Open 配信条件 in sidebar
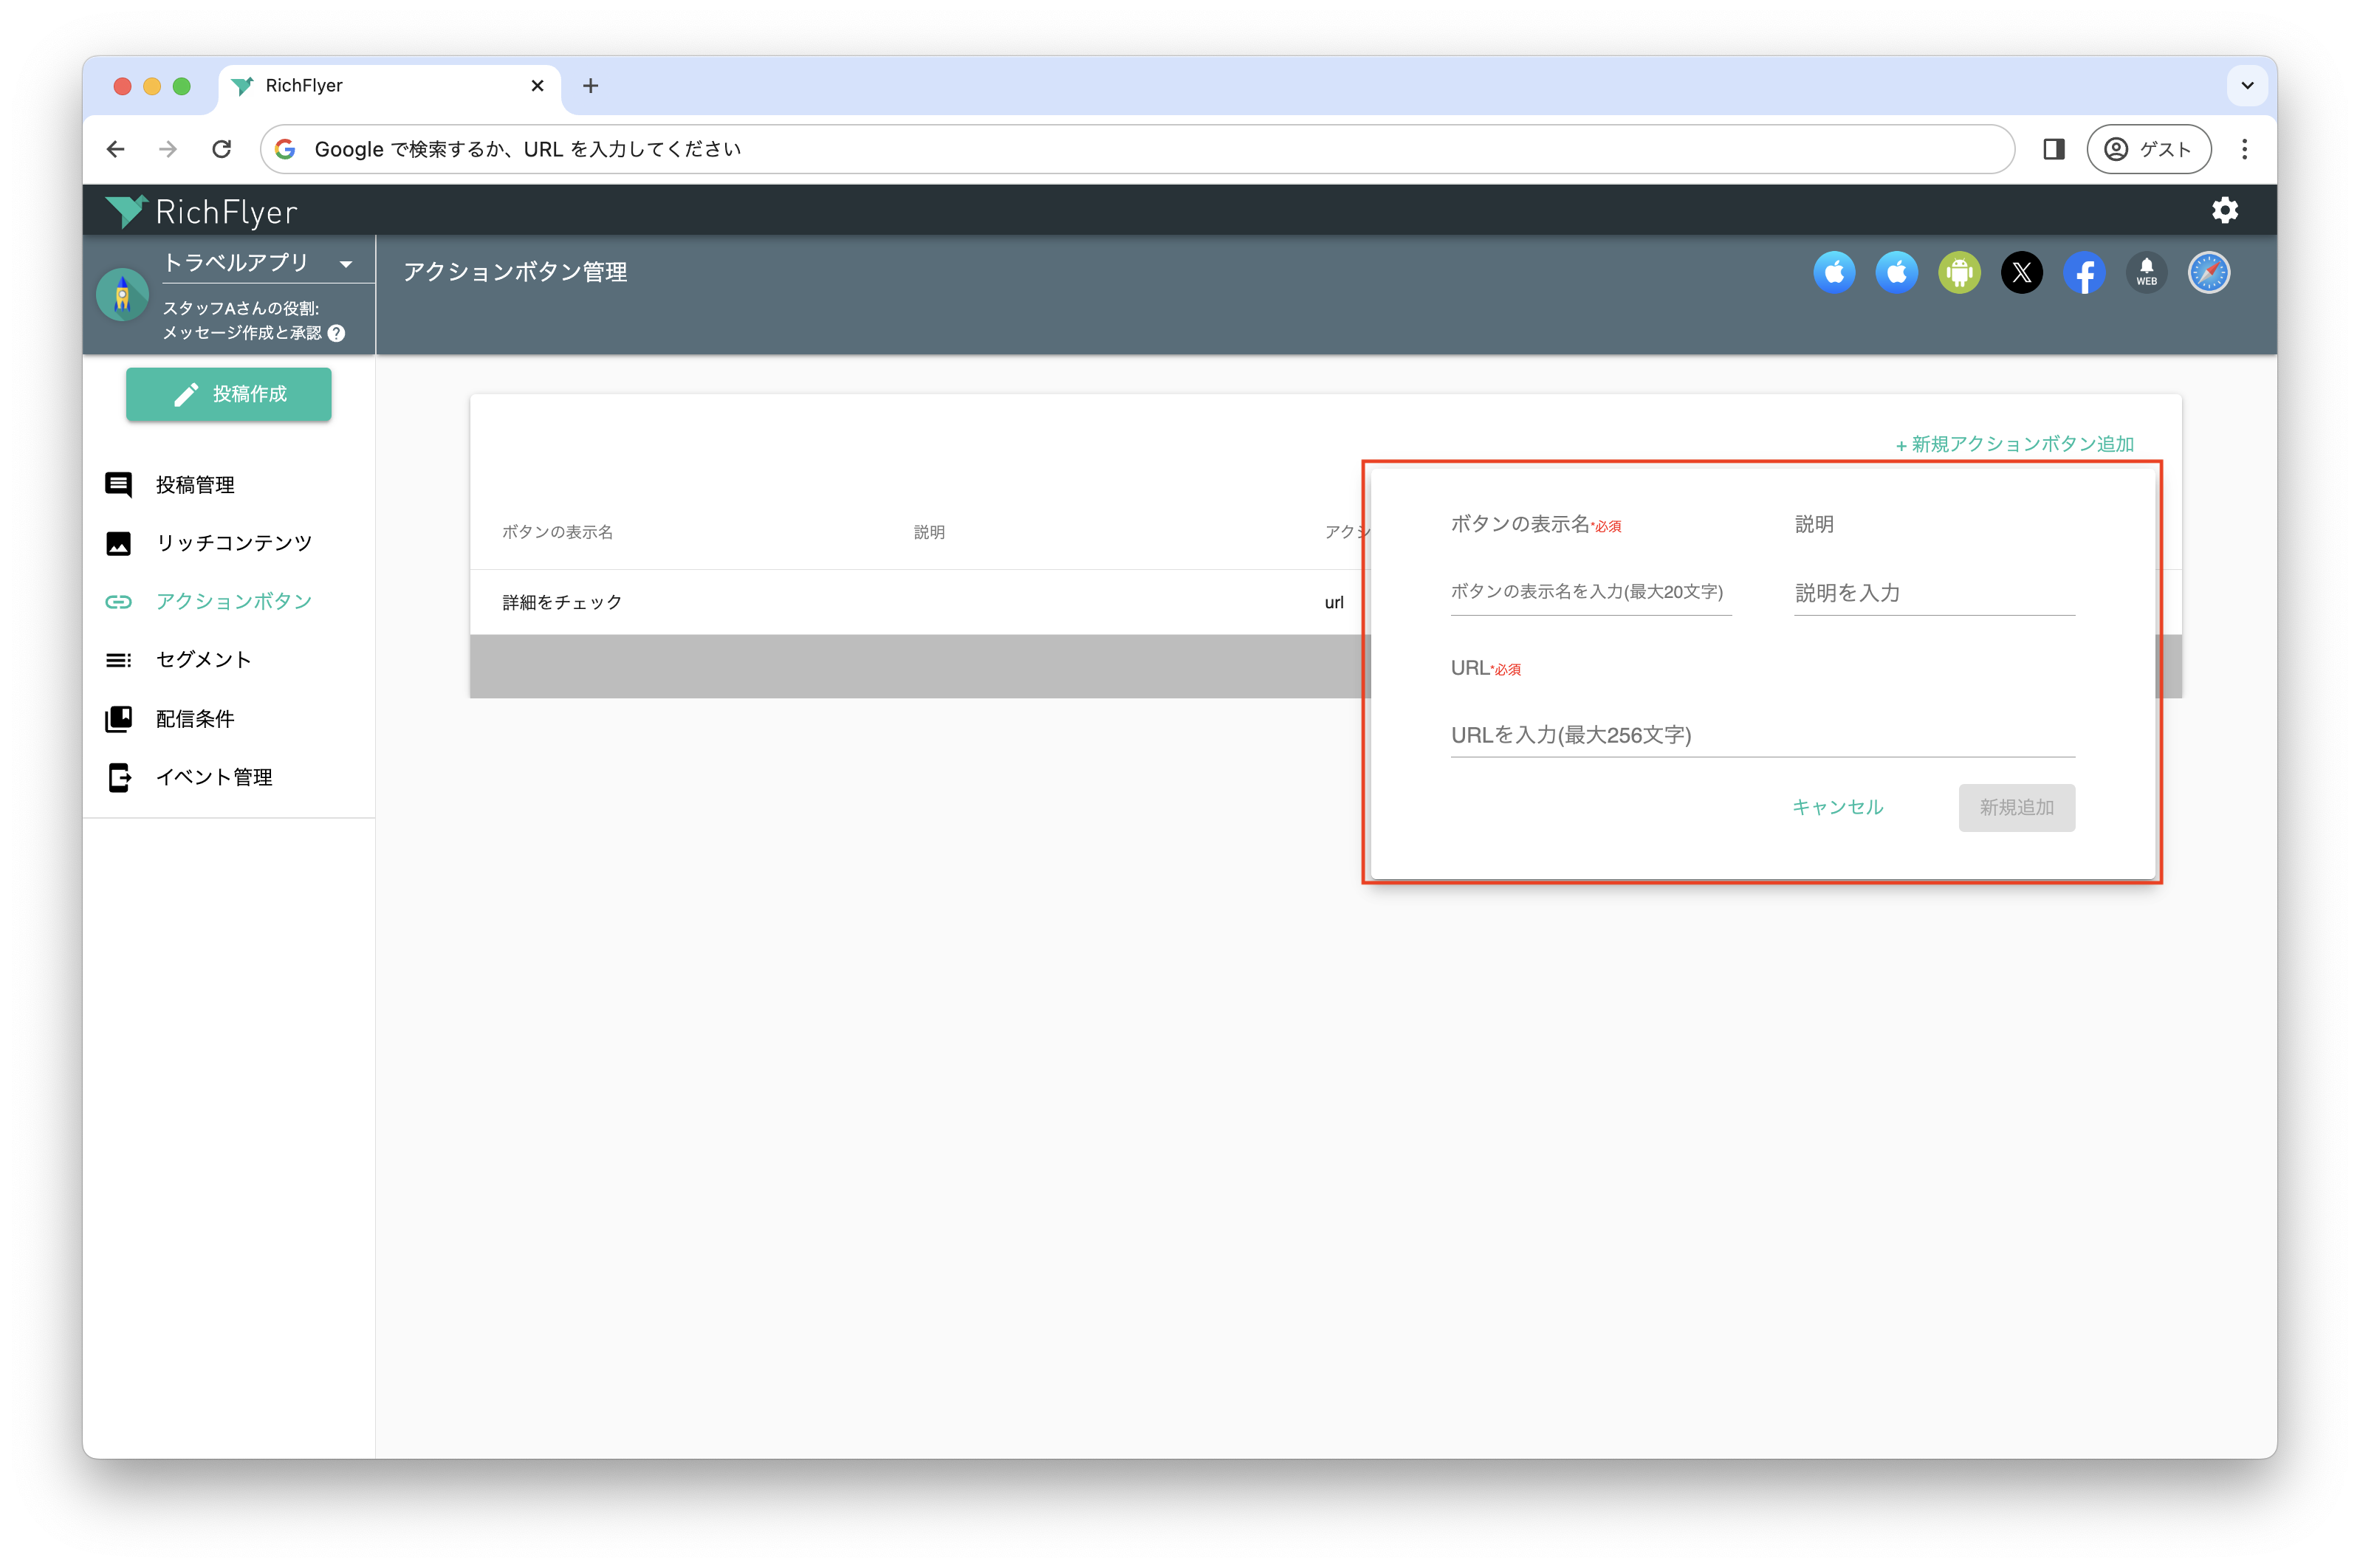2360x1568 pixels. 195,719
